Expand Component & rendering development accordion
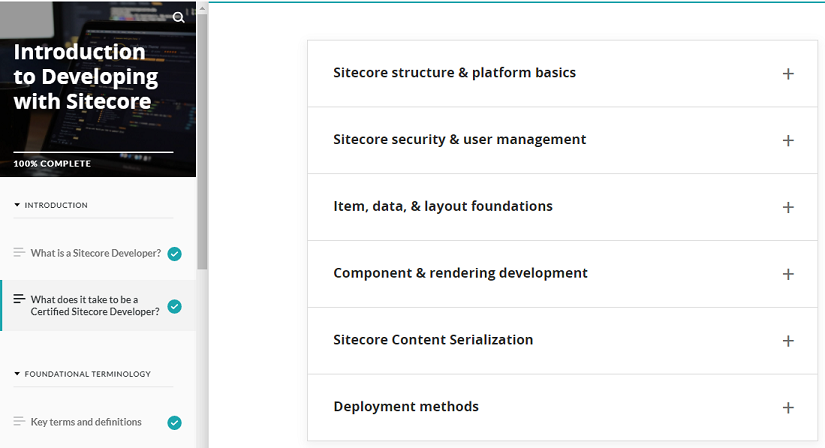 point(562,274)
